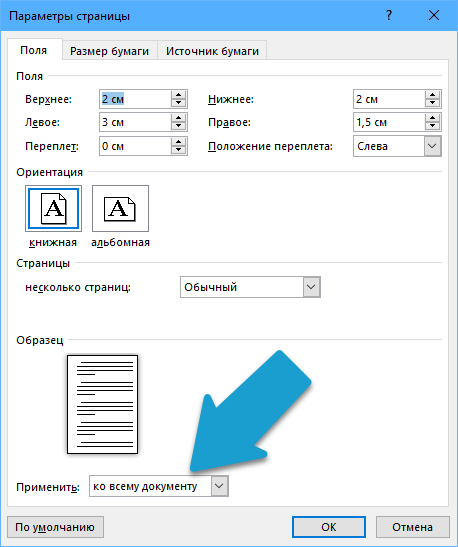
Task: Click the Отмена button
Action: click(412, 527)
